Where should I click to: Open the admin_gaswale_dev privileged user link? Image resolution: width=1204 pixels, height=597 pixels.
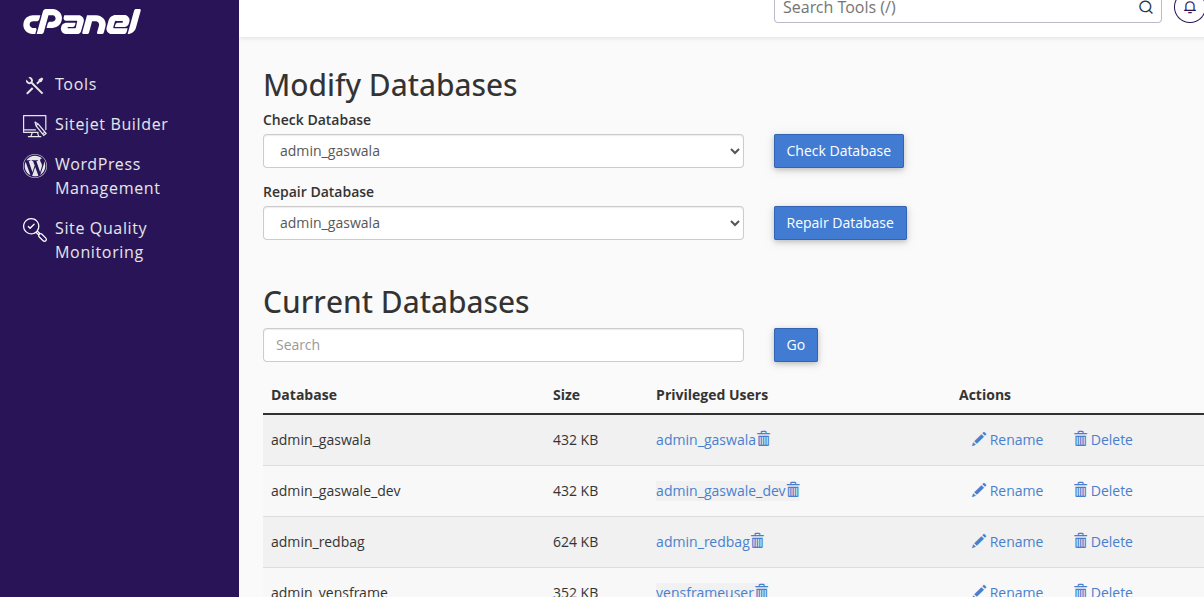coord(720,491)
